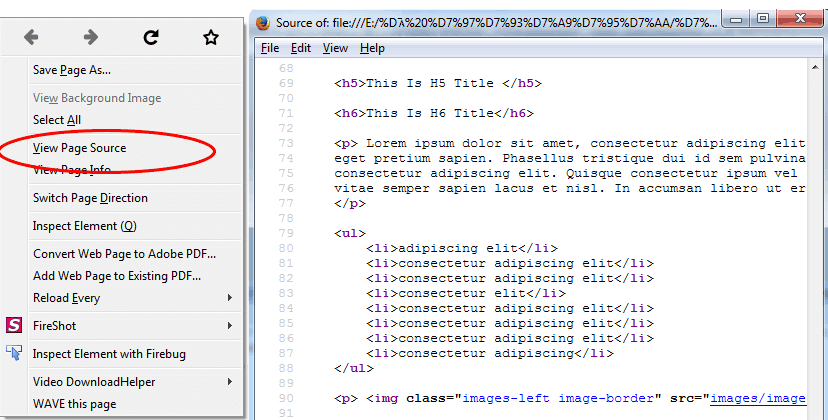Open the Edit menu in the source window
Viewport: 828px width, 420px height.
[x=301, y=48]
